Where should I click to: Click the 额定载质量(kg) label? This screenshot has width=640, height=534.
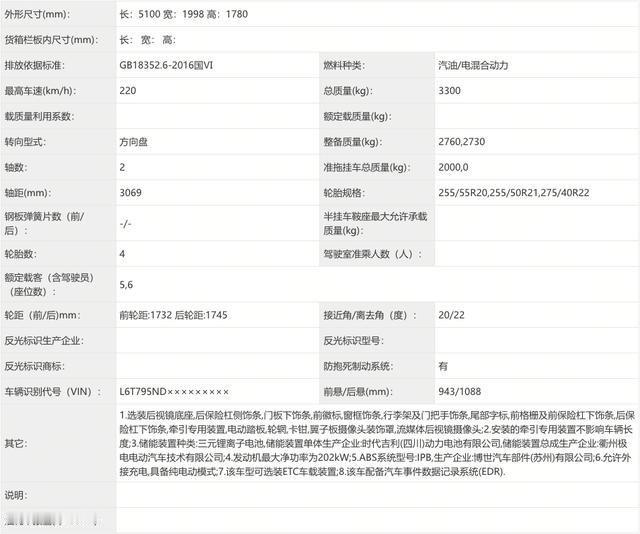point(358,116)
